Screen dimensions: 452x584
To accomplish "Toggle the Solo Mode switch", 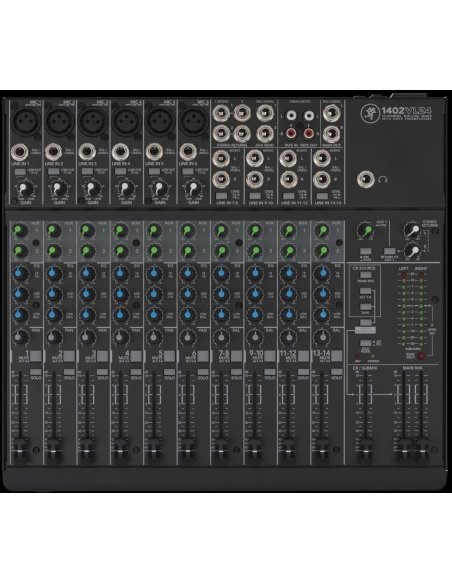I will (x=365, y=343).
